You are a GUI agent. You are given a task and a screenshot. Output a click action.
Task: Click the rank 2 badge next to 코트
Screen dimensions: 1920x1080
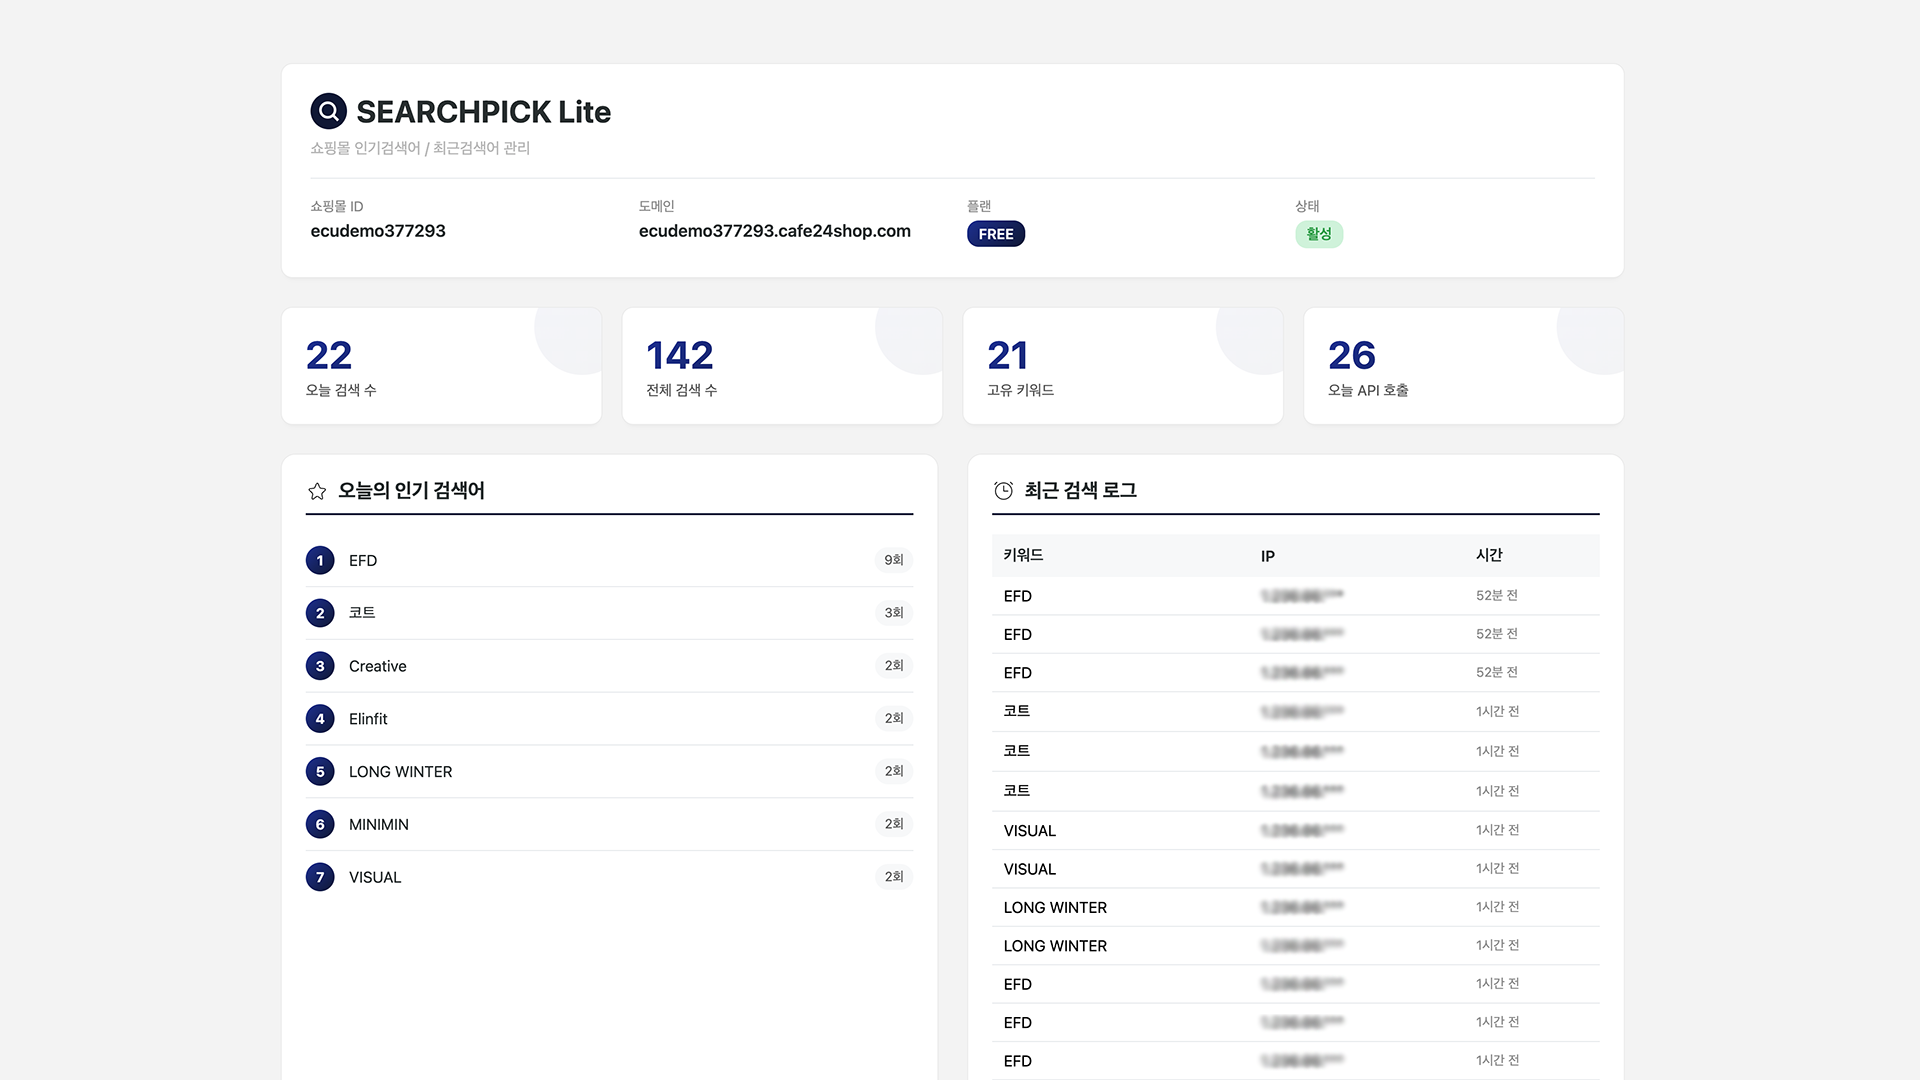tap(320, 613)
